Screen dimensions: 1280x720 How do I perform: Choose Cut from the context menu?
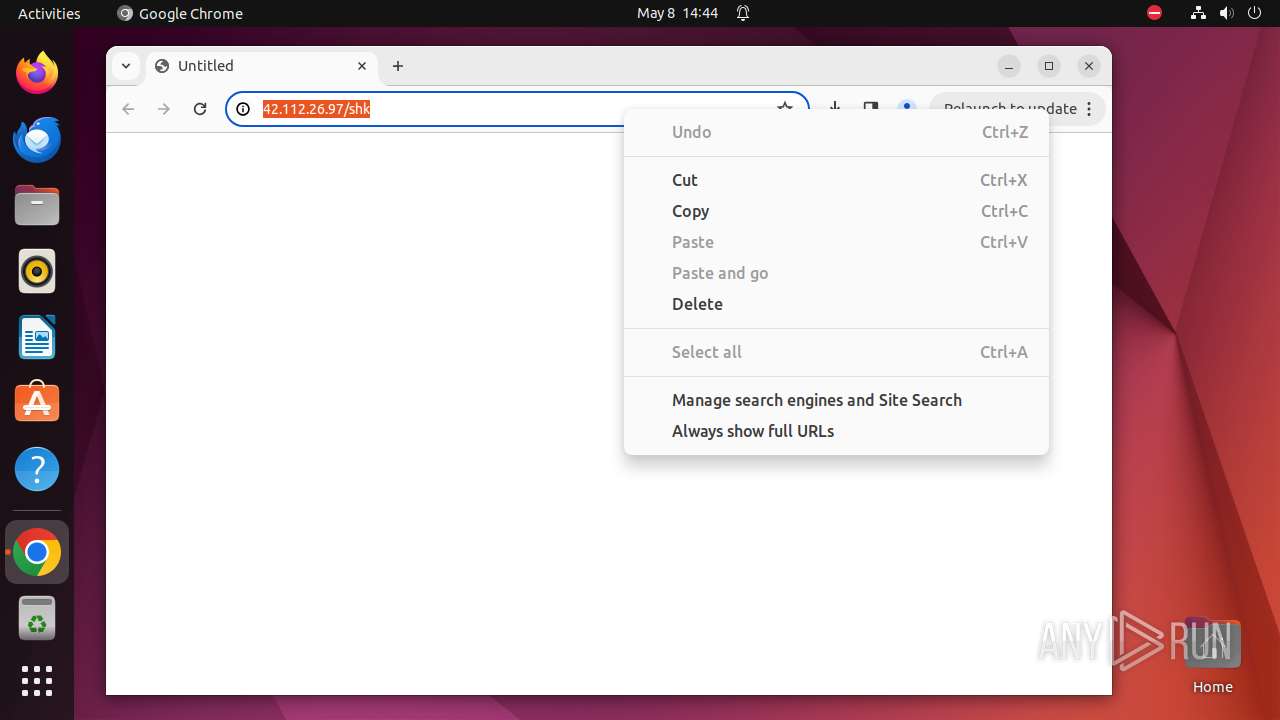pos(836,180)
